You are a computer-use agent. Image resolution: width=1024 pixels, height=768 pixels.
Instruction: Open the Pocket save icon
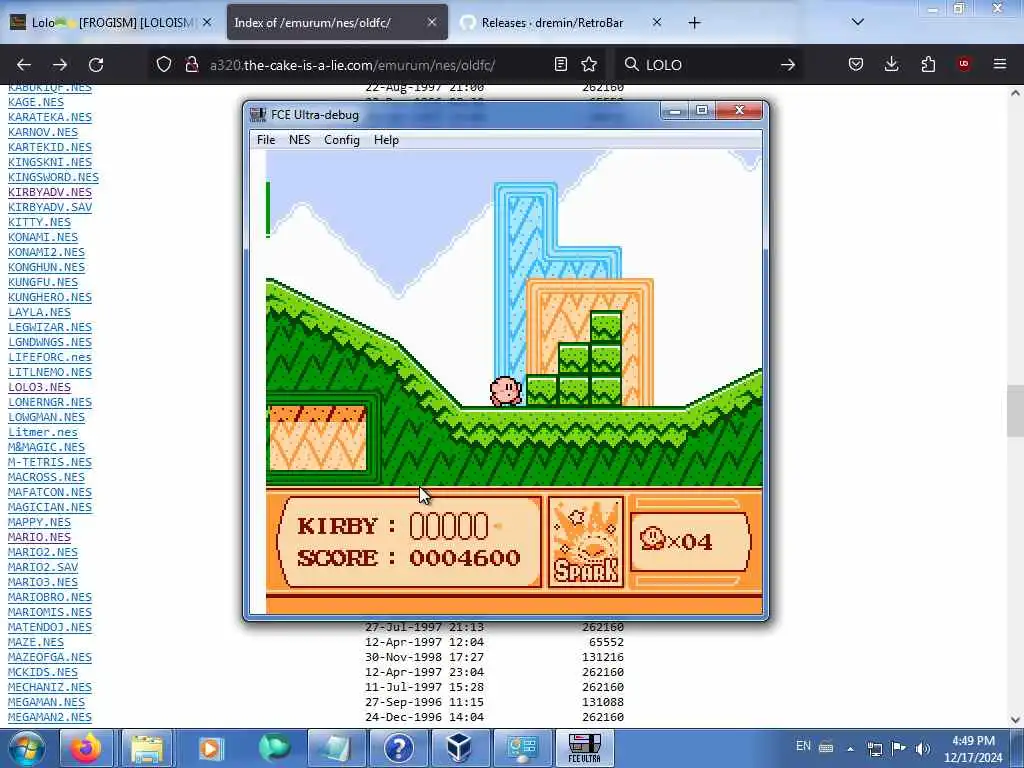(x=856, y=64)
